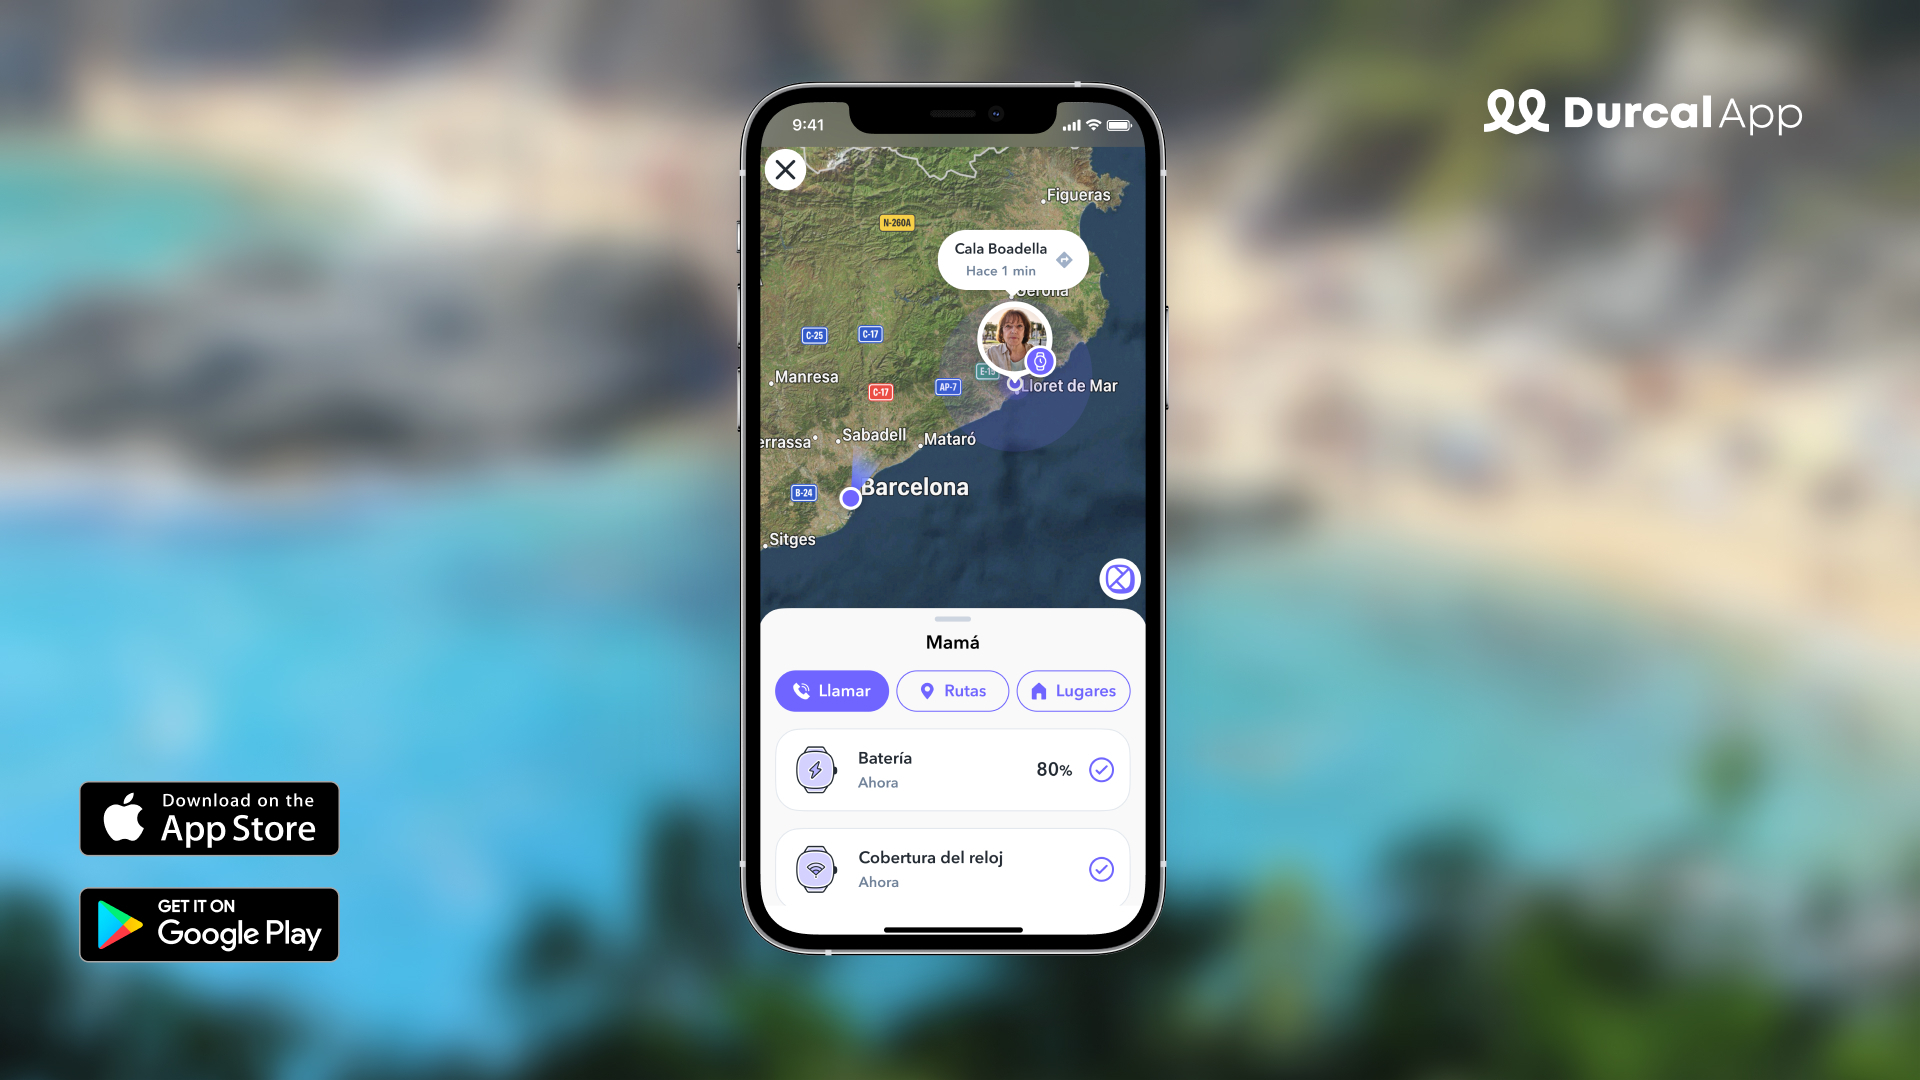Download Durcal on the App Store
The width and height of the screenshot is (1920, 1080).
pos(211,816)
